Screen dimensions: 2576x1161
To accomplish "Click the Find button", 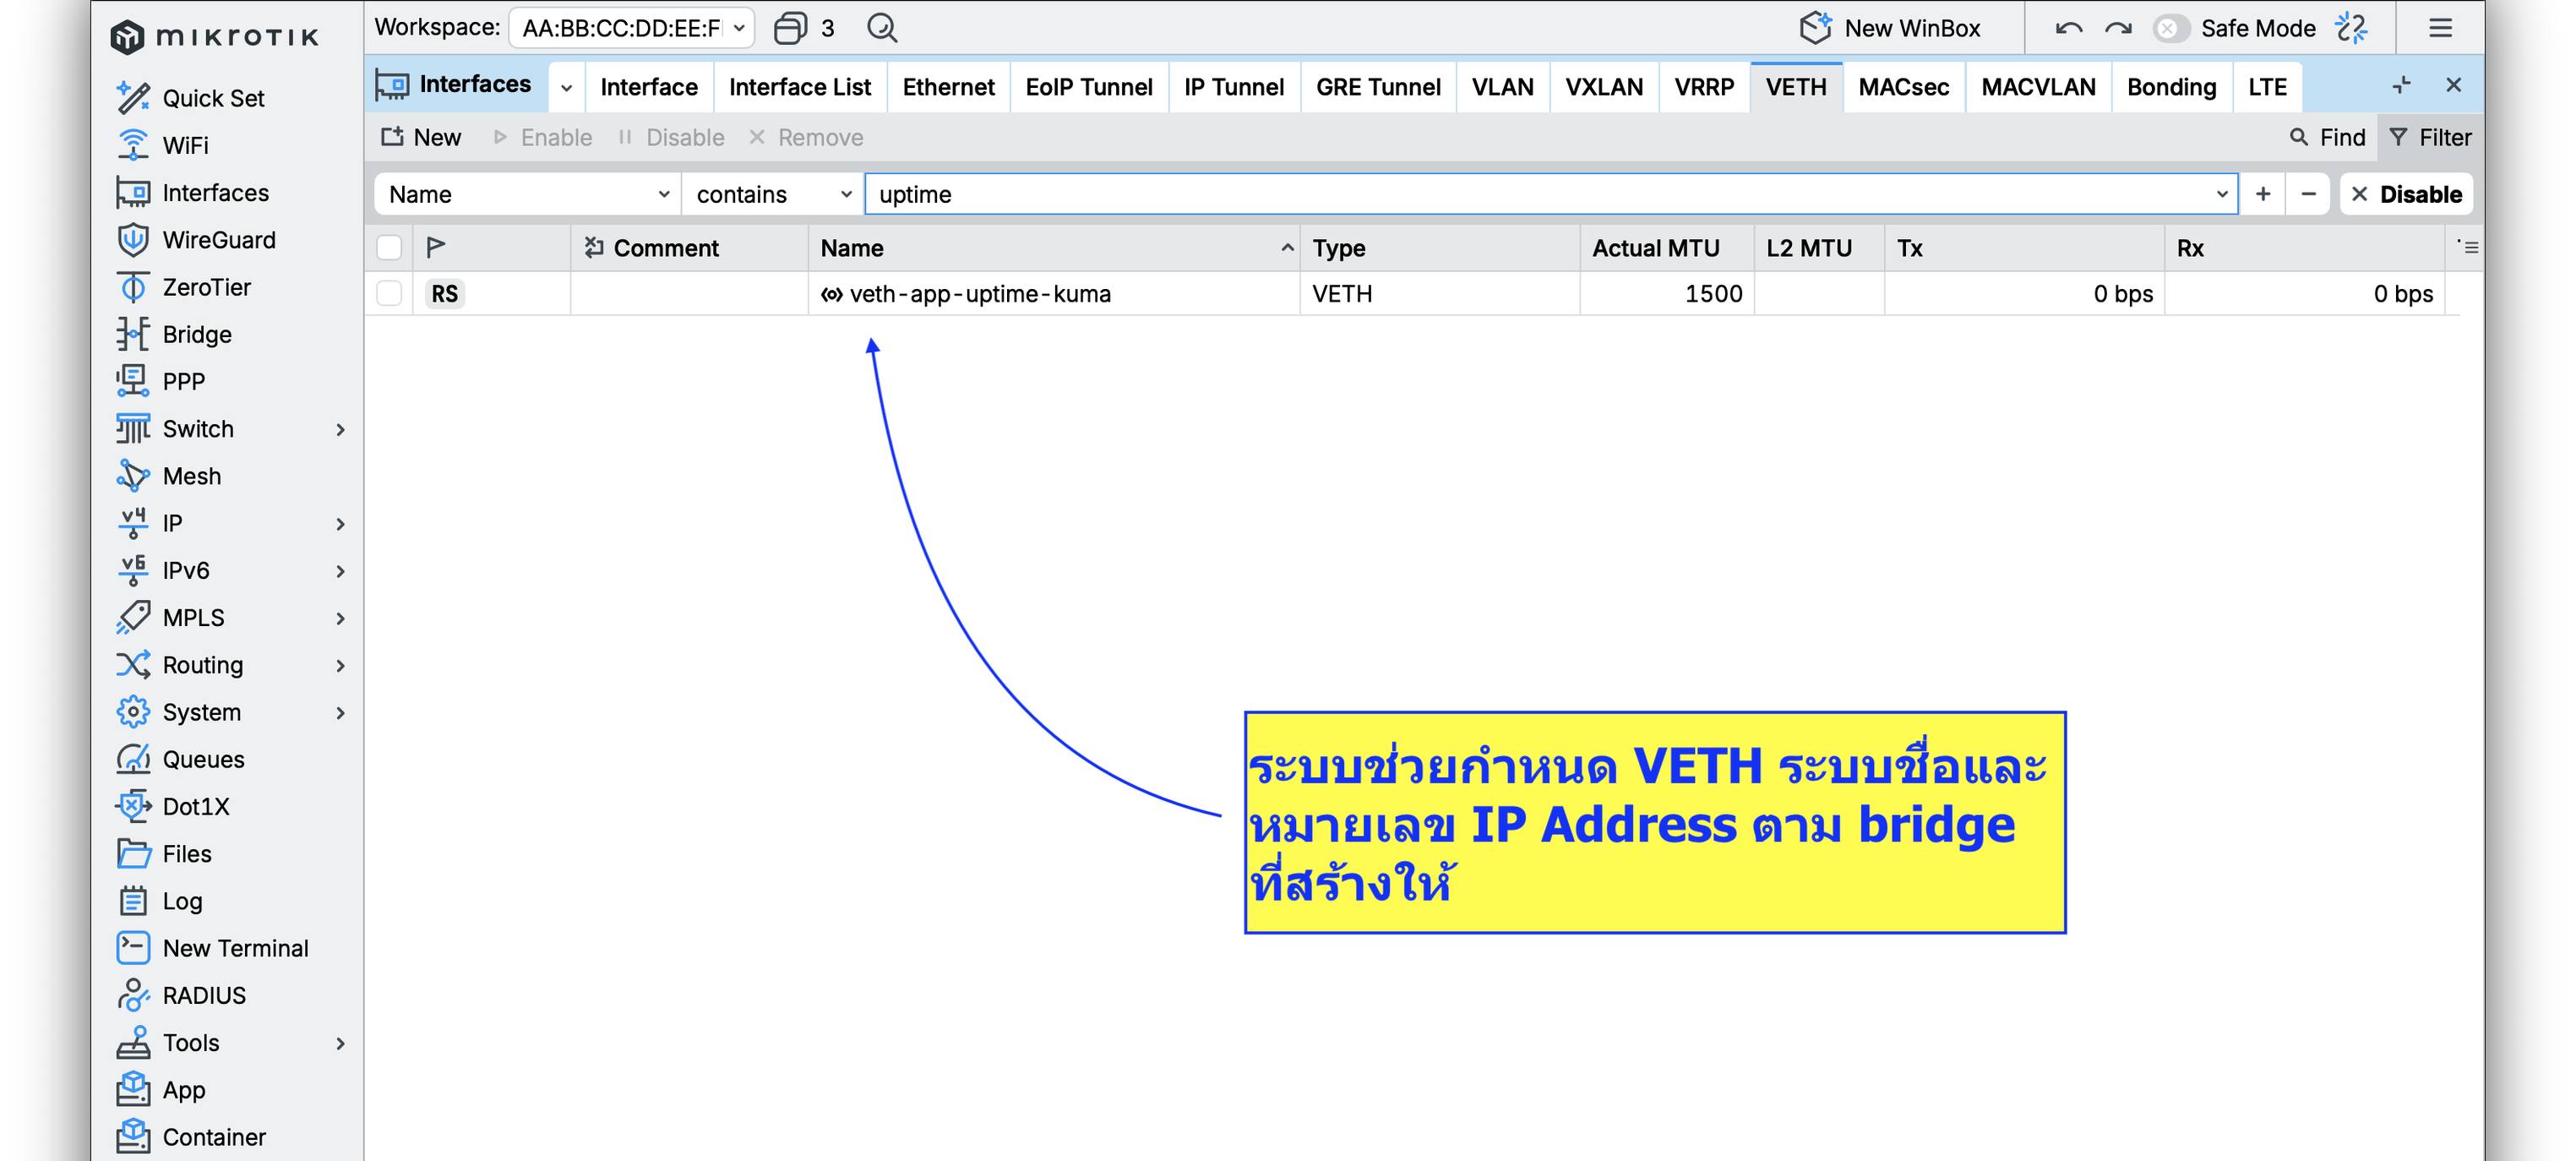I will point(2327,137).
